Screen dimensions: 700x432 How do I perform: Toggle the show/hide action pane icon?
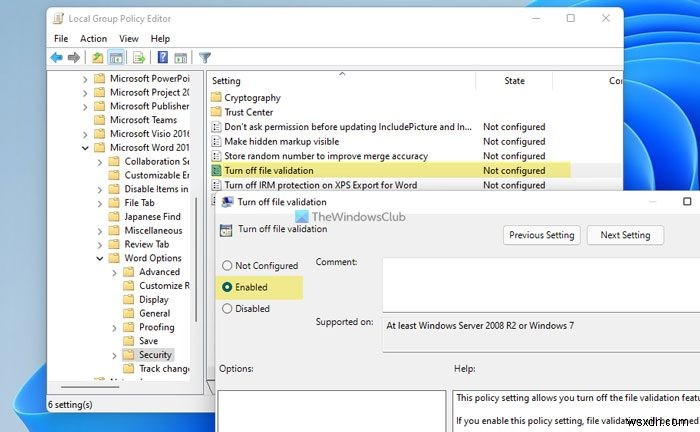coord(180,58)
